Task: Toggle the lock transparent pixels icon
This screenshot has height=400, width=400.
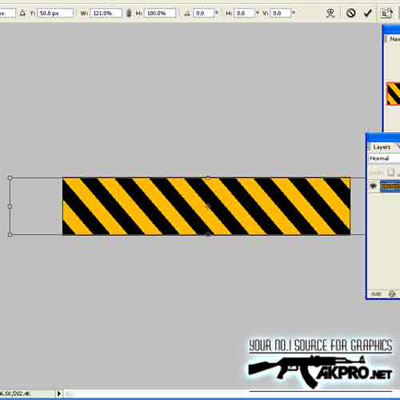Action: pyautogui.click(x=390, y=173)
